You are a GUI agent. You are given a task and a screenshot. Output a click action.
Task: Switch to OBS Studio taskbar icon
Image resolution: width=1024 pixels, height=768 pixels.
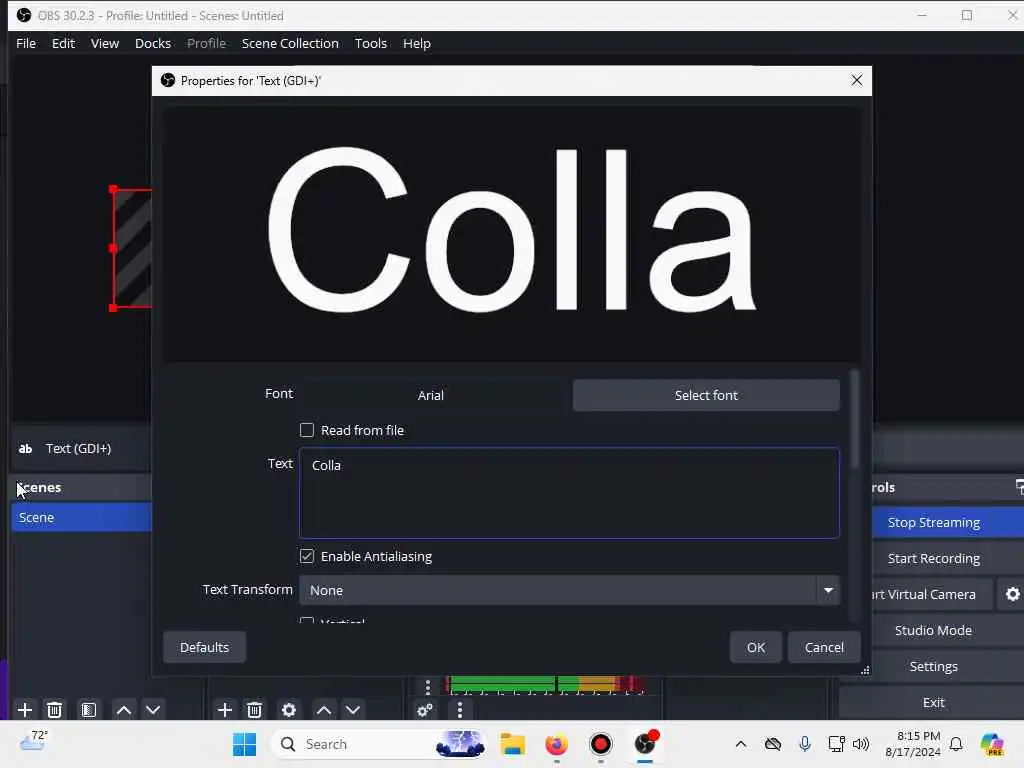pos(645,744)
